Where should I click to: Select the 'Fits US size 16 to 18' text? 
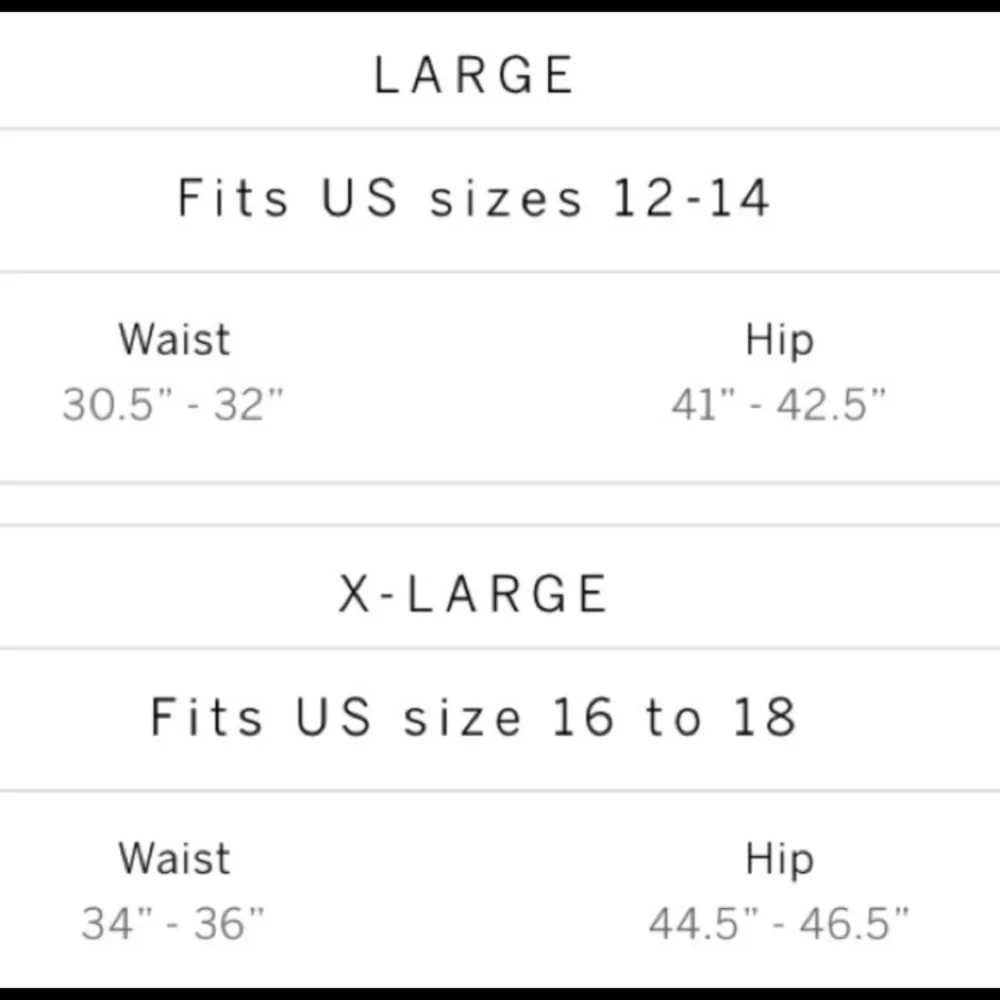[473, 717]
